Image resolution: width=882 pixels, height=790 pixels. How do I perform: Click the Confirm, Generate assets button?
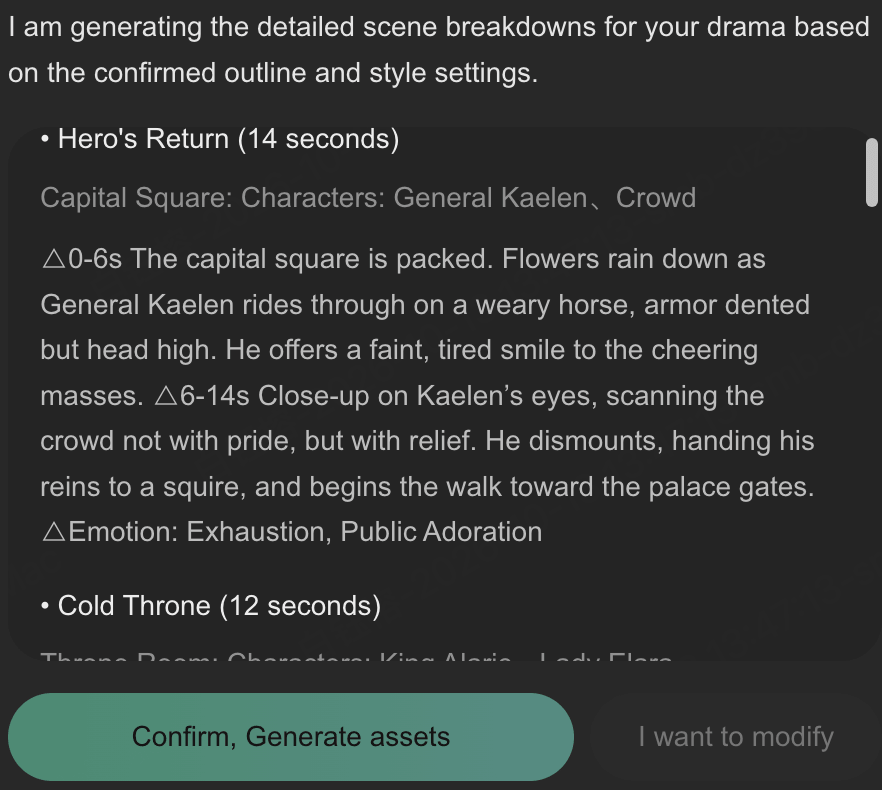(x=291, y=737)
